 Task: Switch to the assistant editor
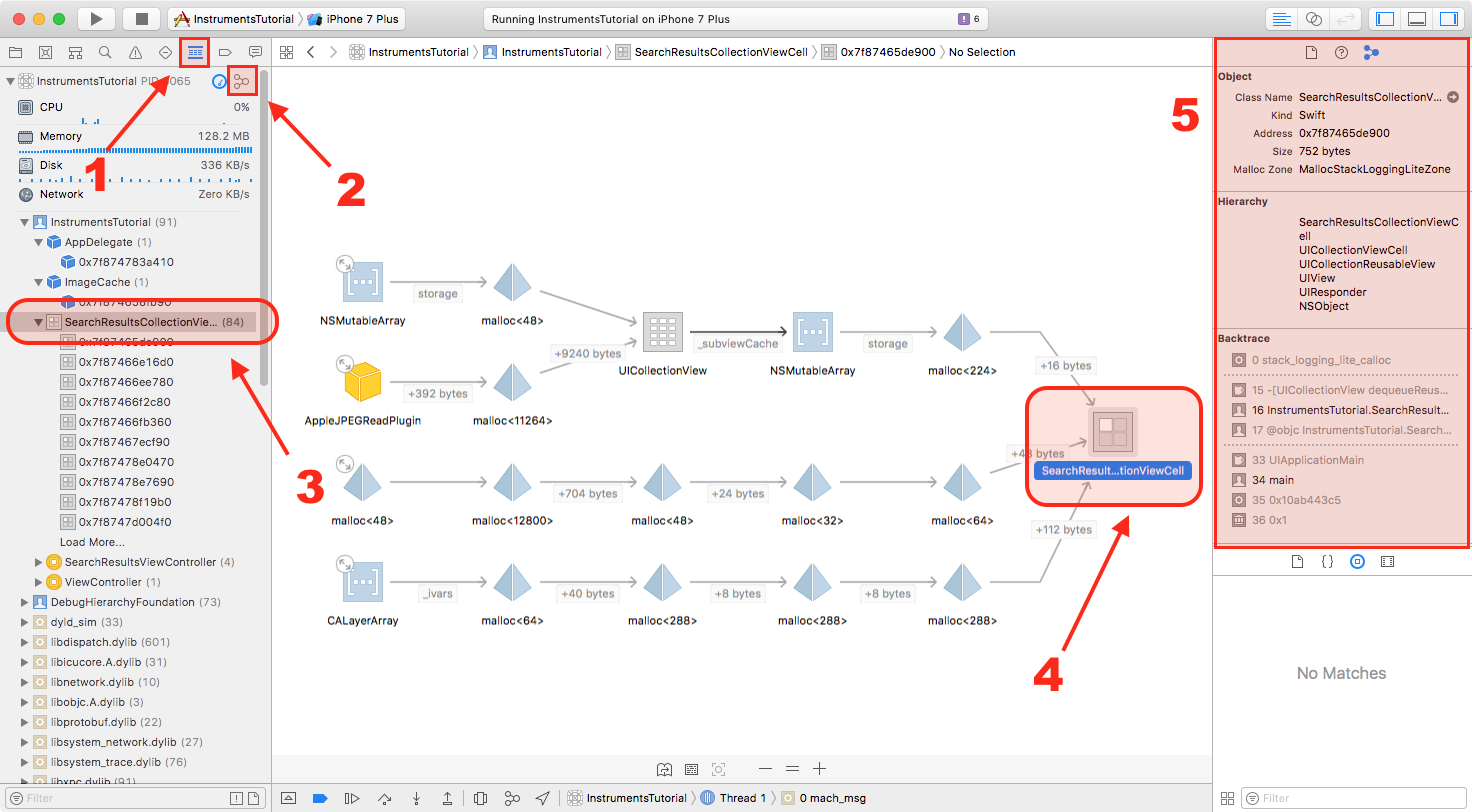click(x=1314, y=19)
